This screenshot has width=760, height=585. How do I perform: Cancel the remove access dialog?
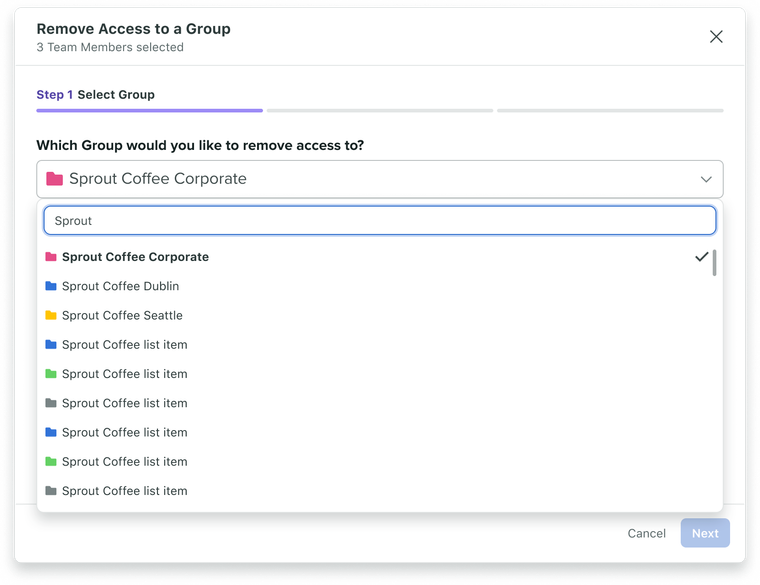click(x=647, y=533)
